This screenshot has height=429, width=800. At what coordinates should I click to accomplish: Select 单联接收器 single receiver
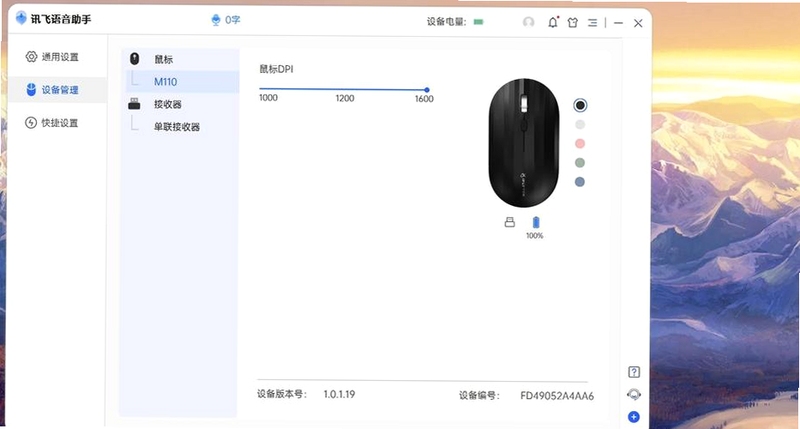(177, 127)
